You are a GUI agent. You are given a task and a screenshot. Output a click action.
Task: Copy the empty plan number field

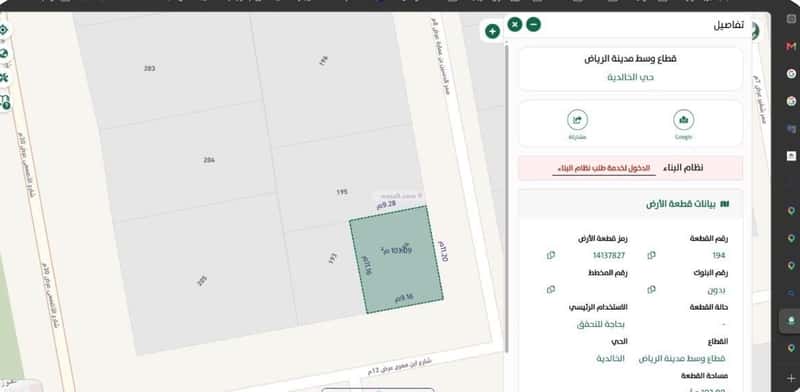(551, 289)
